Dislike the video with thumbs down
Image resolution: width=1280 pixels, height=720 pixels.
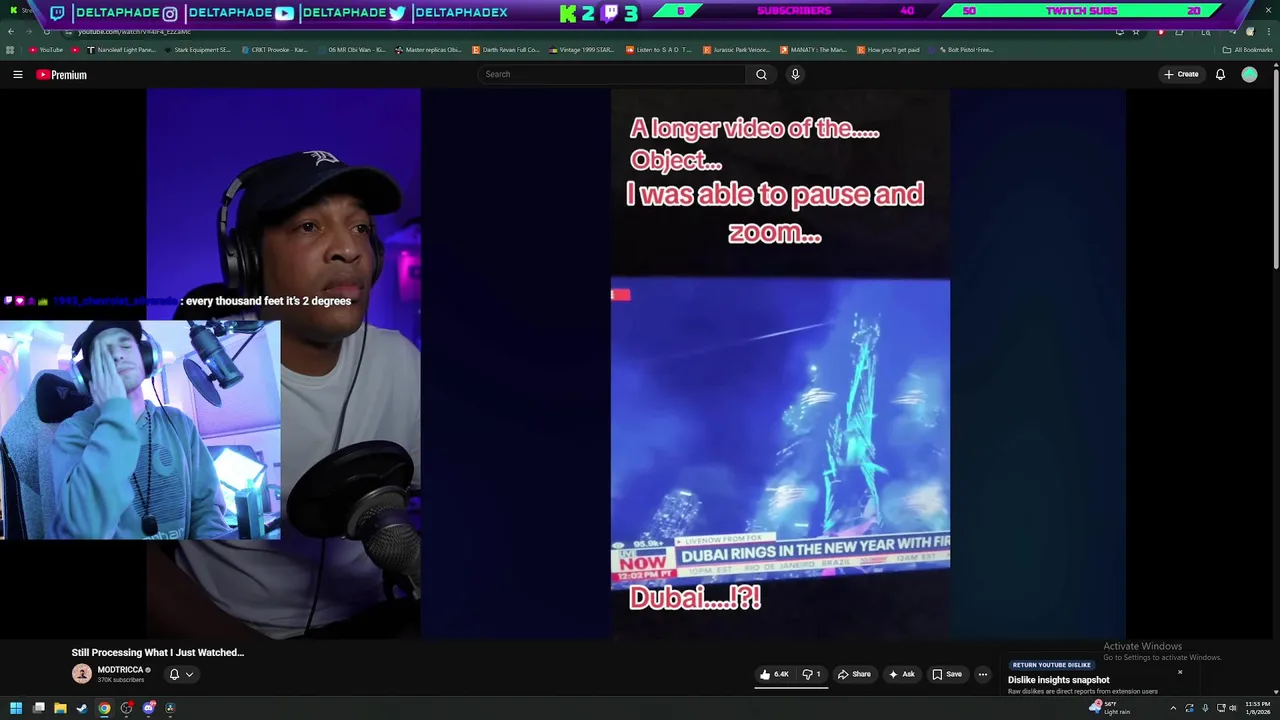811,674
